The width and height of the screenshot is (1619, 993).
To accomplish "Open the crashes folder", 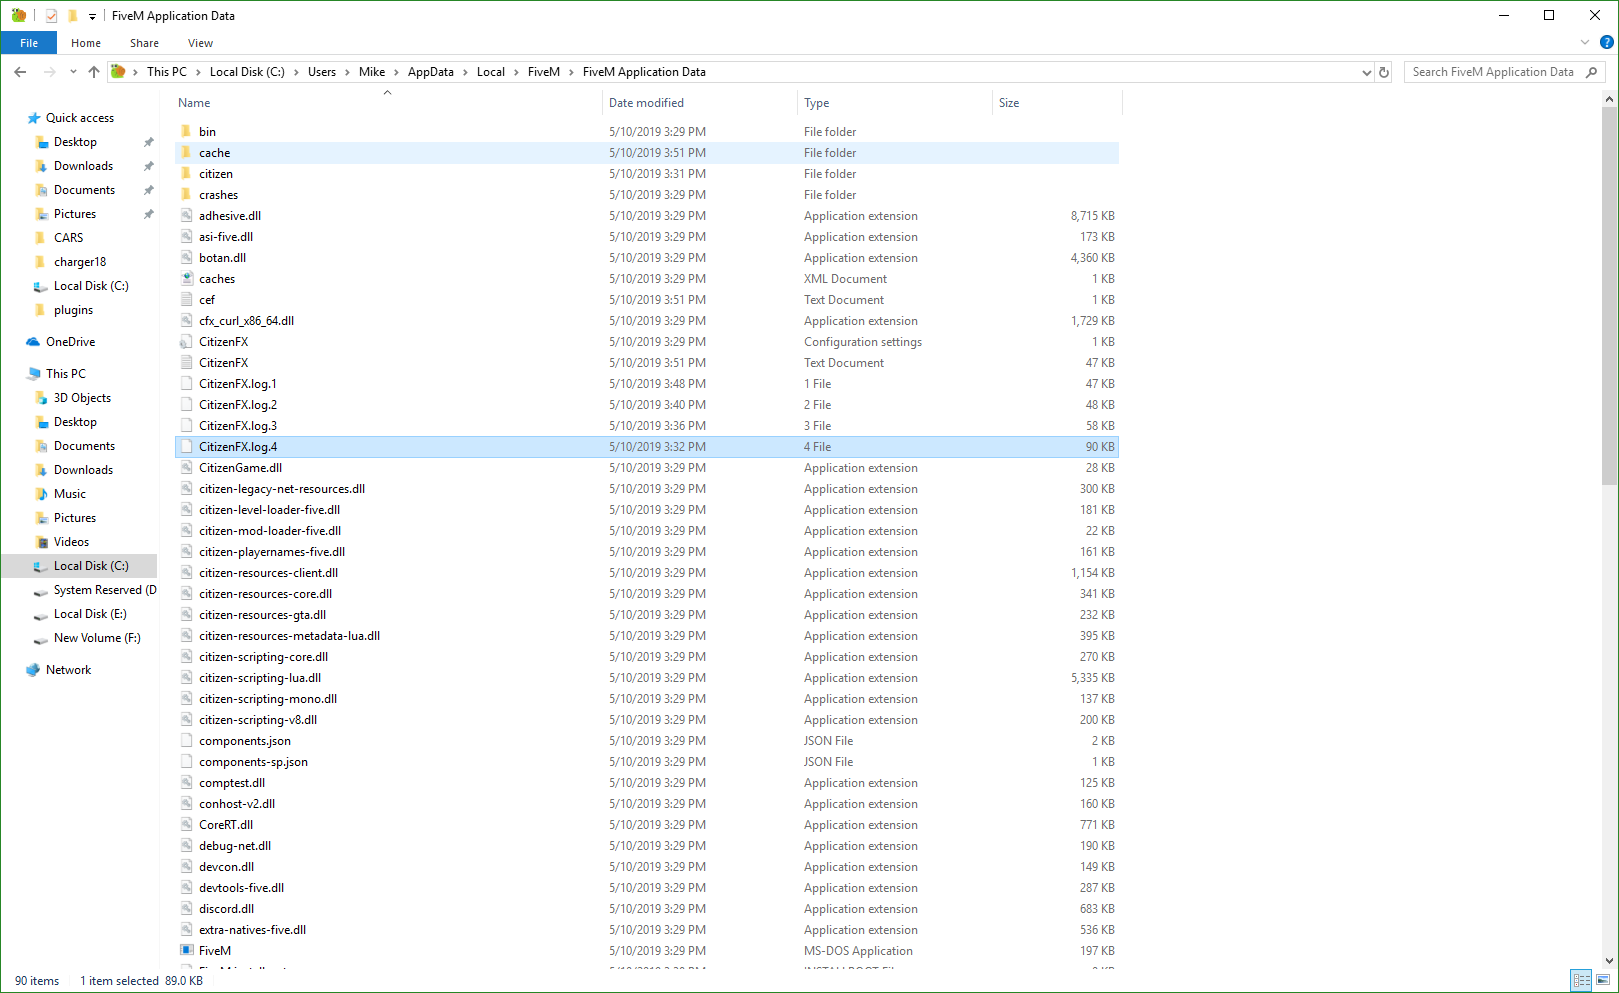I will (218, 194).
